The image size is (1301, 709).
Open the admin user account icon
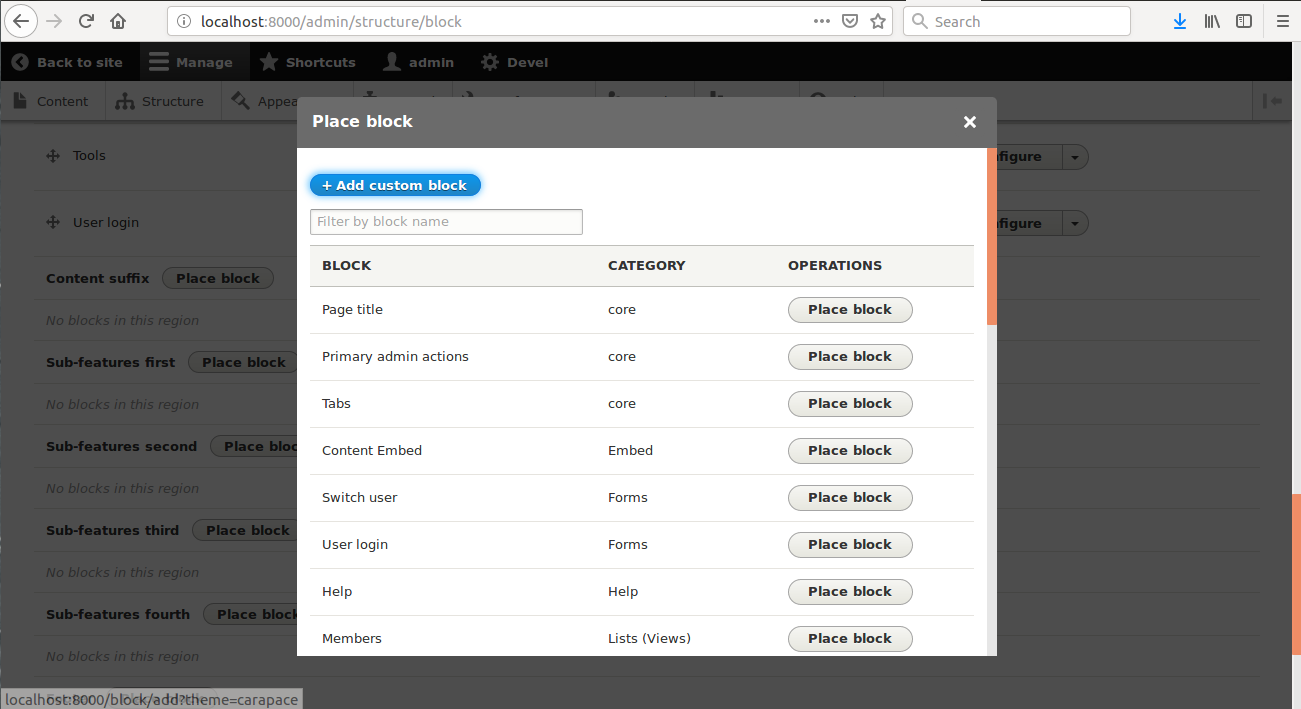tap(391, 61)
